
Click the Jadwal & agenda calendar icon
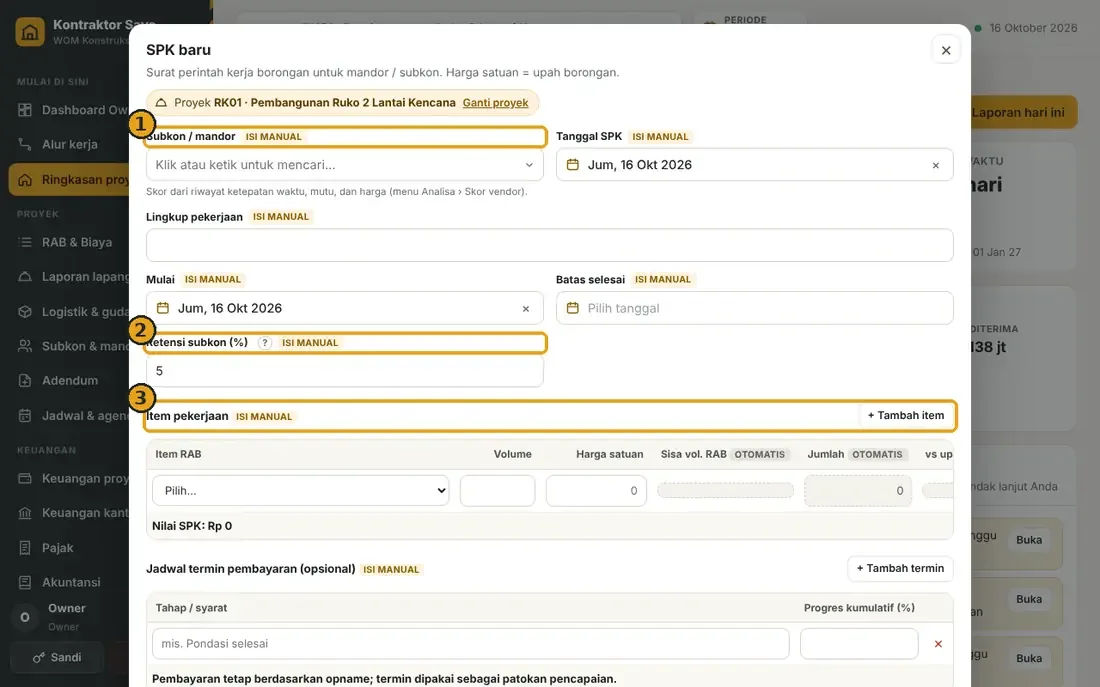(x=25, y=415)
